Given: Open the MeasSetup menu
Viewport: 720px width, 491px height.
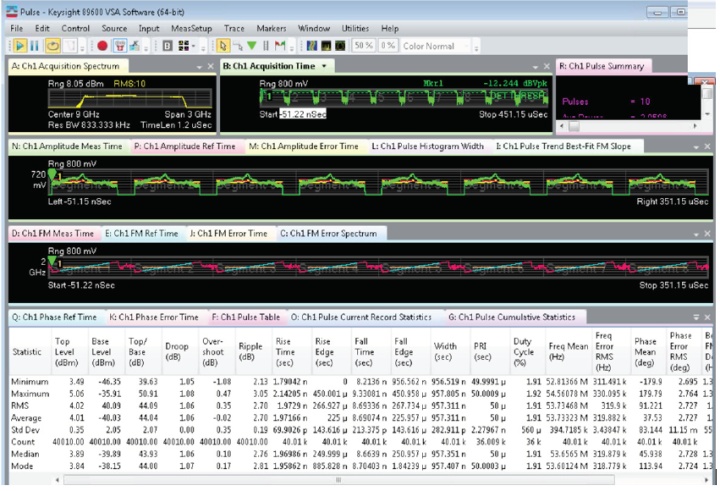Looking at the screenshot, I should point(191,28).
